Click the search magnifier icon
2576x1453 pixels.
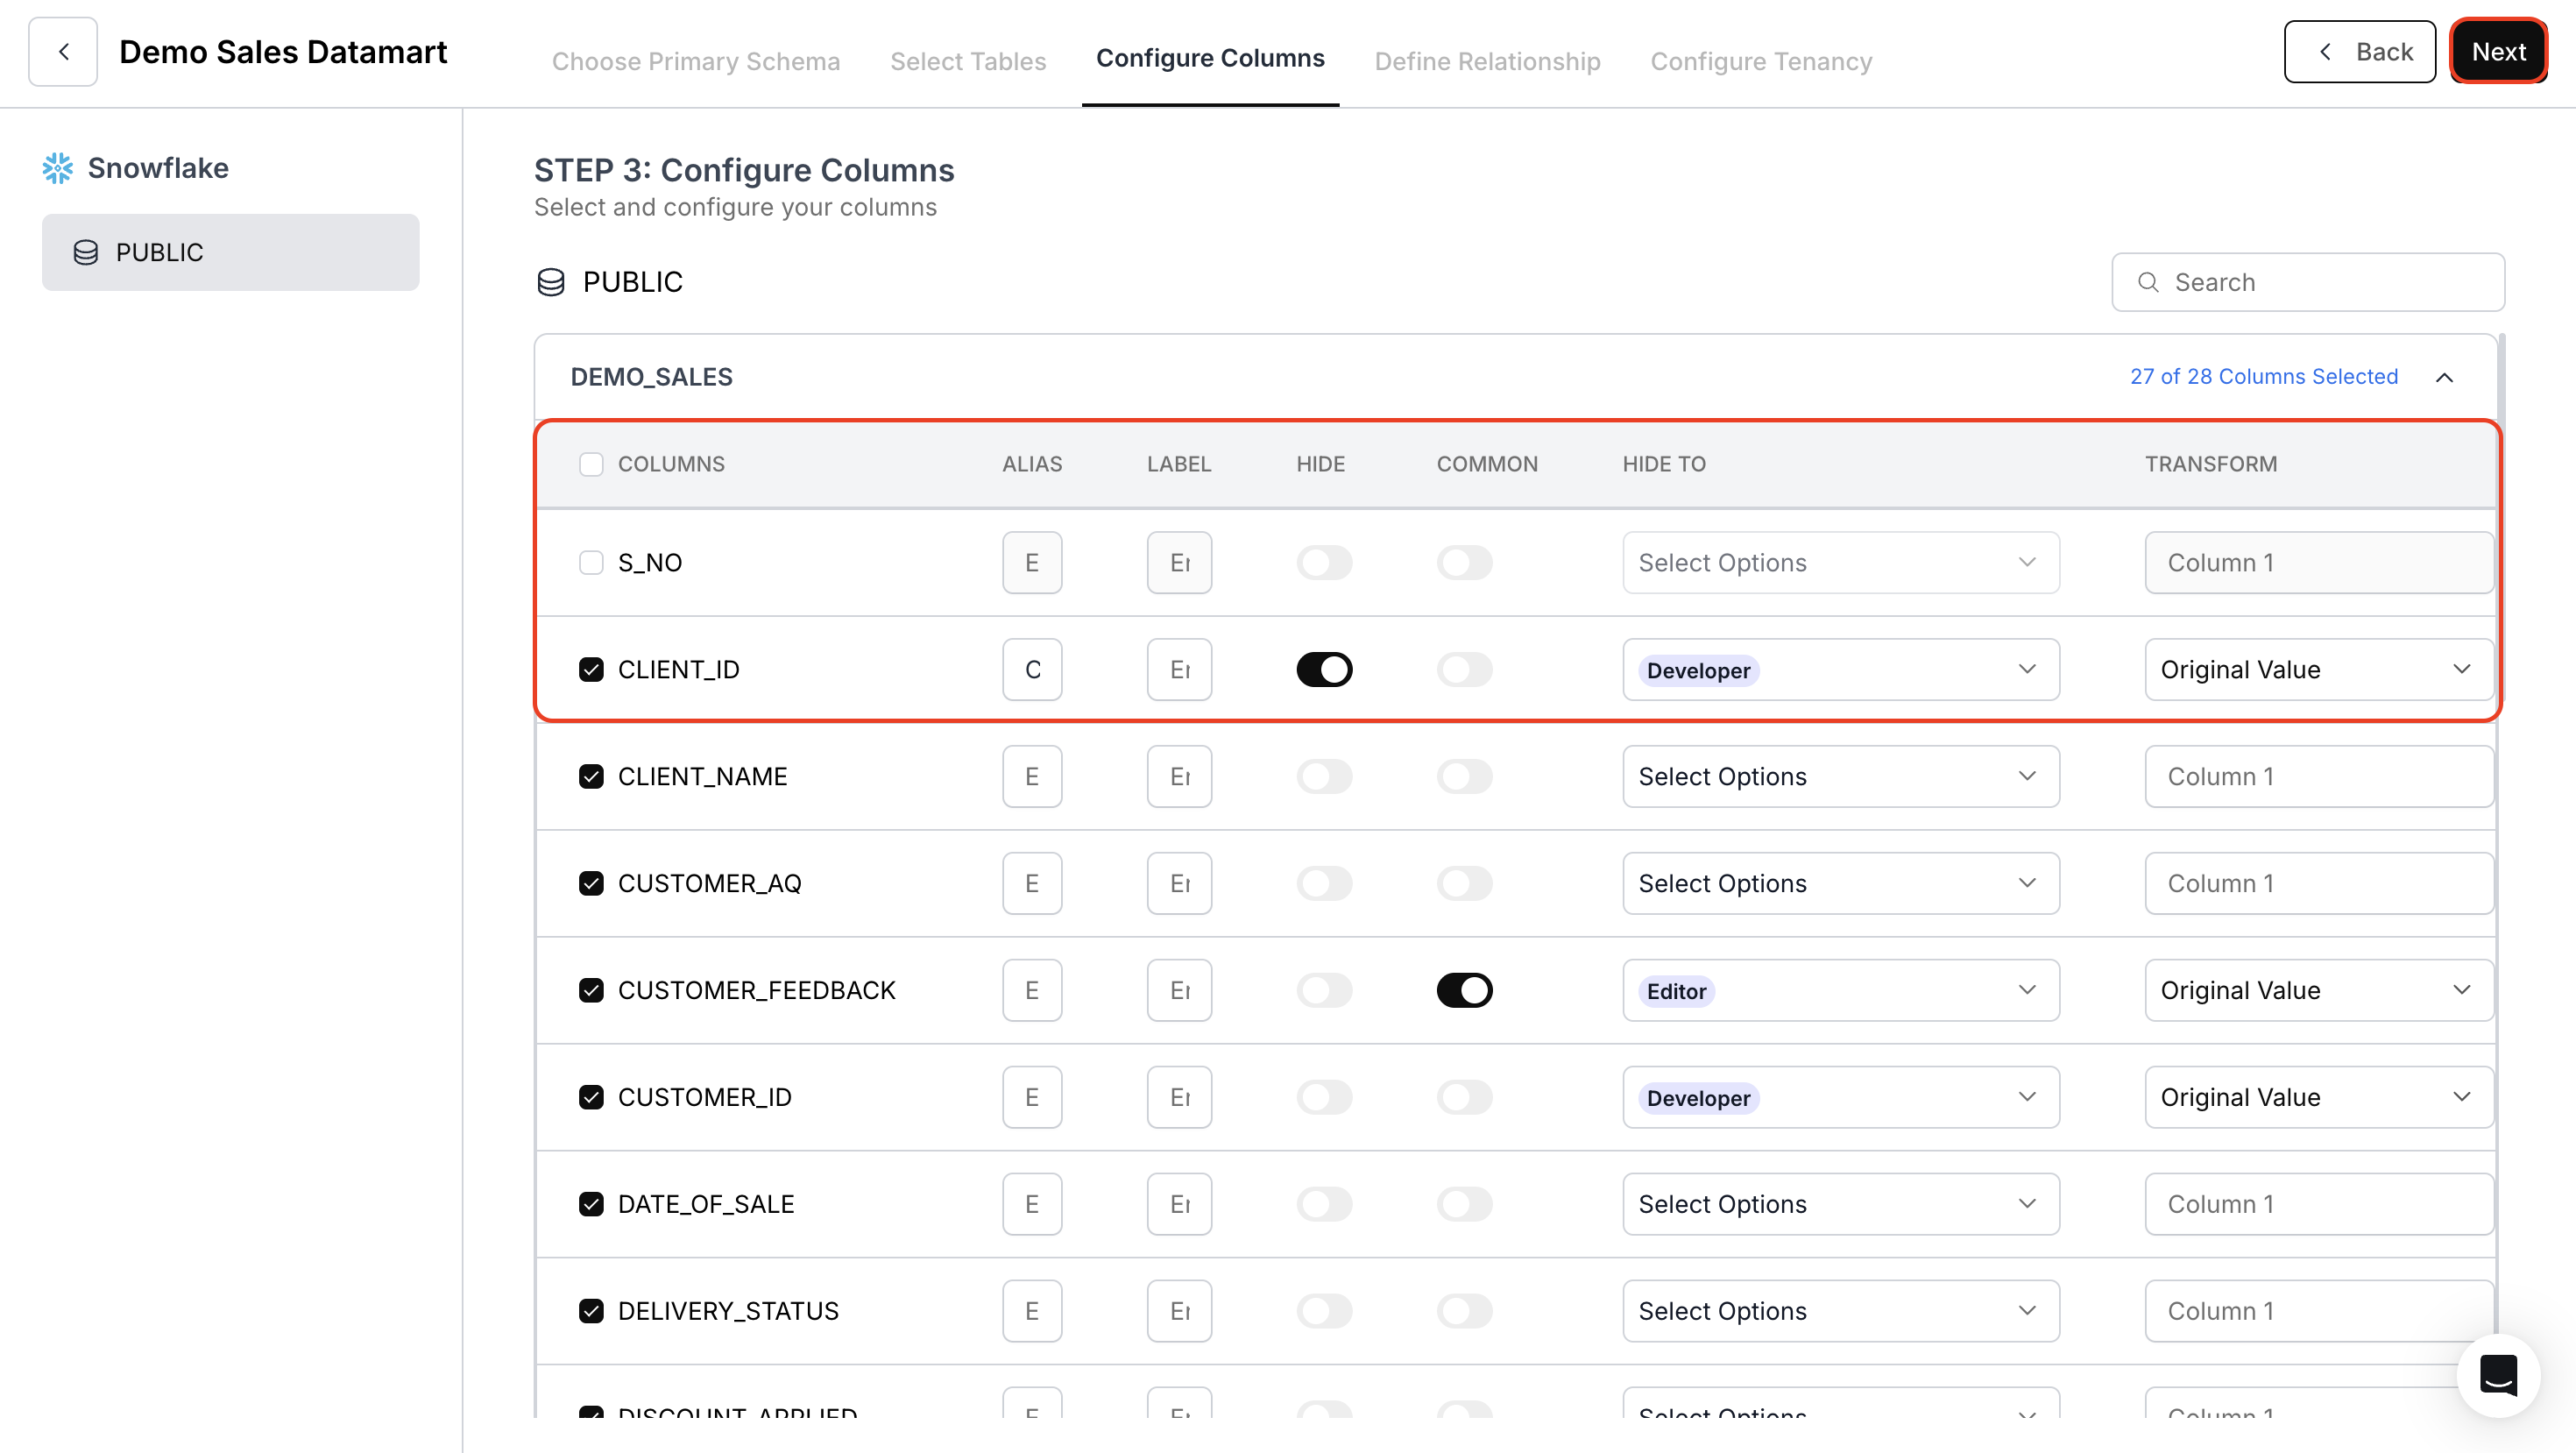(x=2148, y=282)
